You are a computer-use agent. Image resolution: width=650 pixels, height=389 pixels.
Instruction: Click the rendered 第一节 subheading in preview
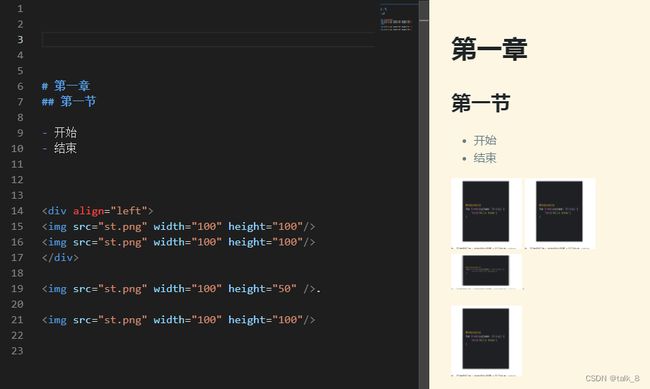(480, 103)
